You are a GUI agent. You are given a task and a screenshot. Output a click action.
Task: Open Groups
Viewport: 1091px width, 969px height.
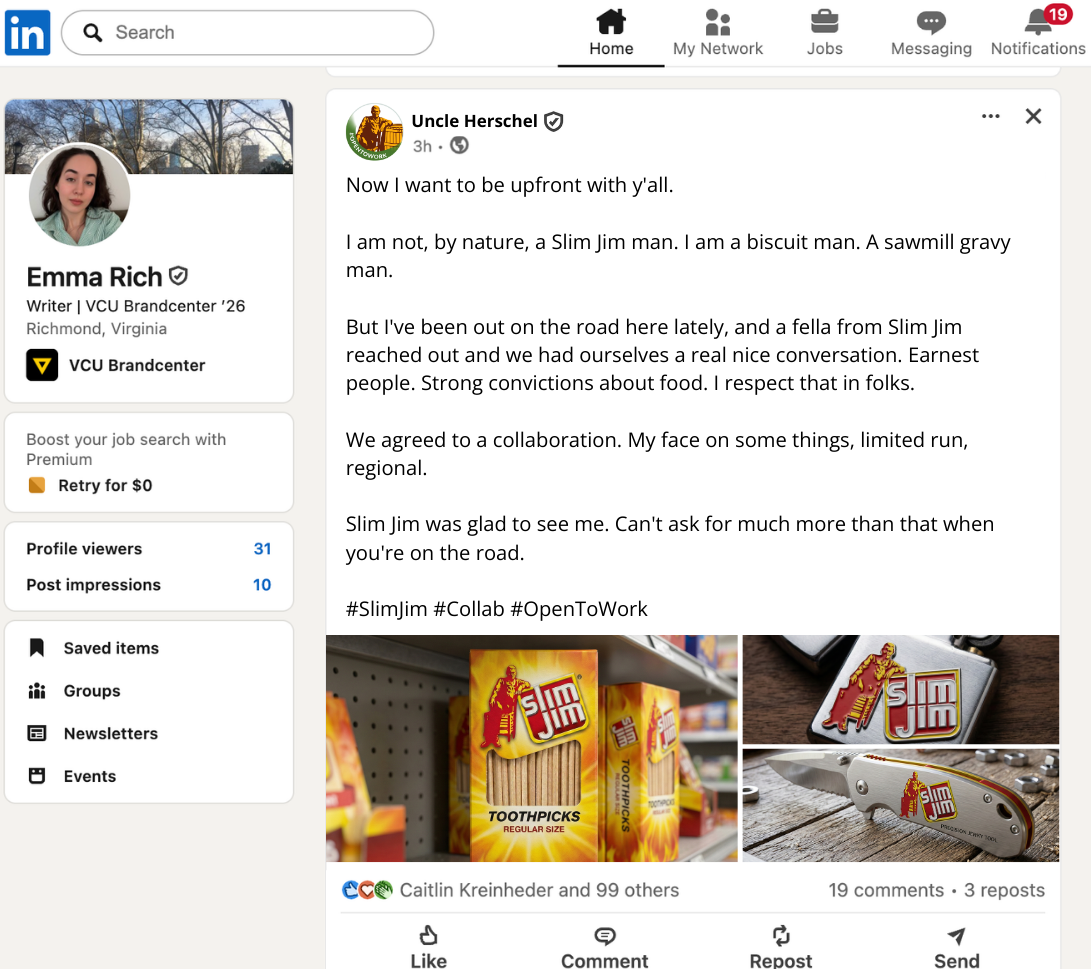(x=92, y=691)
